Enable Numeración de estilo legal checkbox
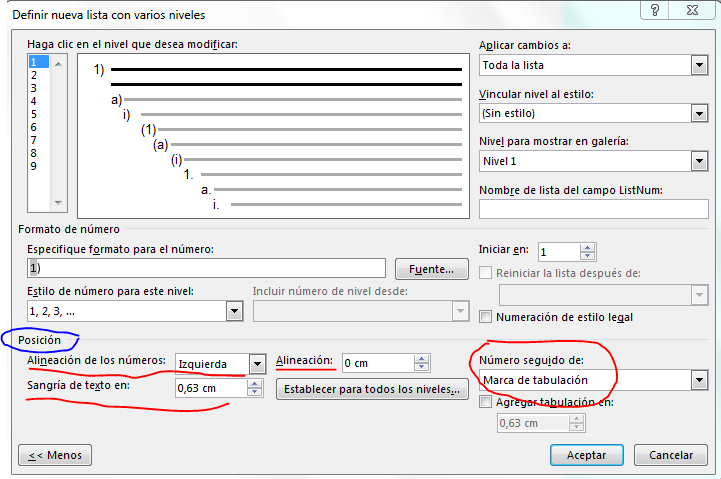 pos(485,317)
